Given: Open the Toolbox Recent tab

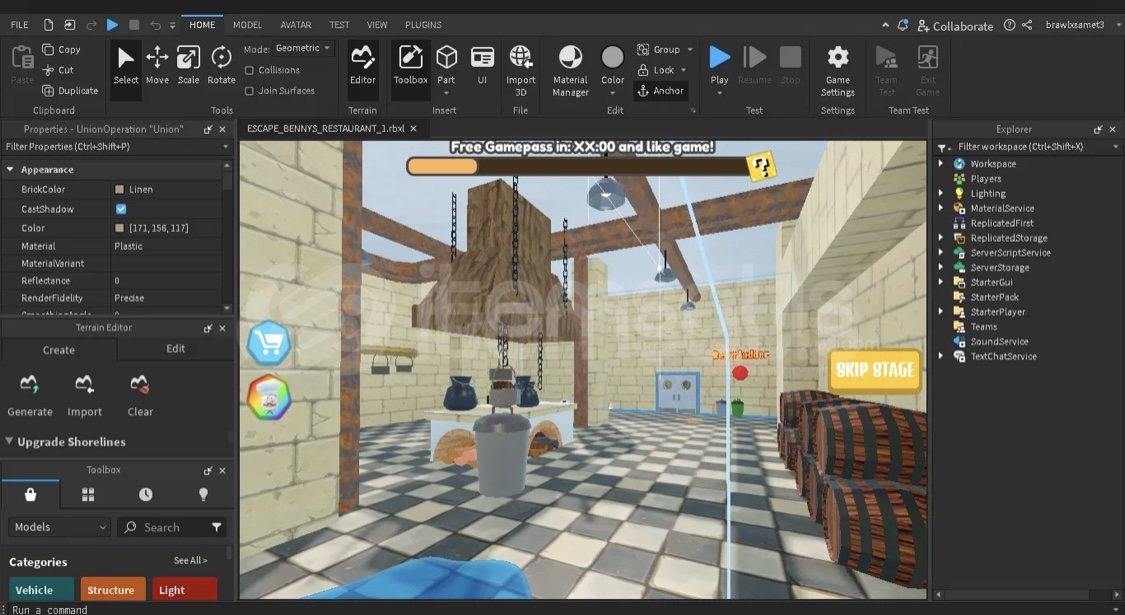Looking at the screenshot, I should (146, 494).
